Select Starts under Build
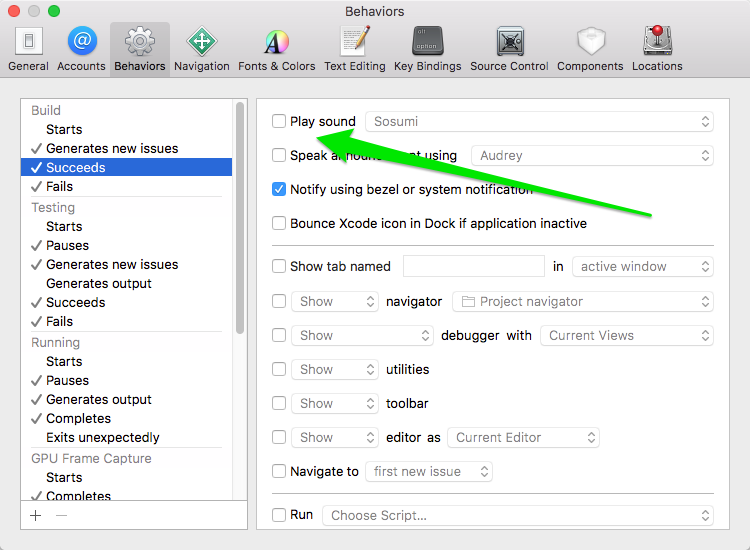 tap(127, 129)
